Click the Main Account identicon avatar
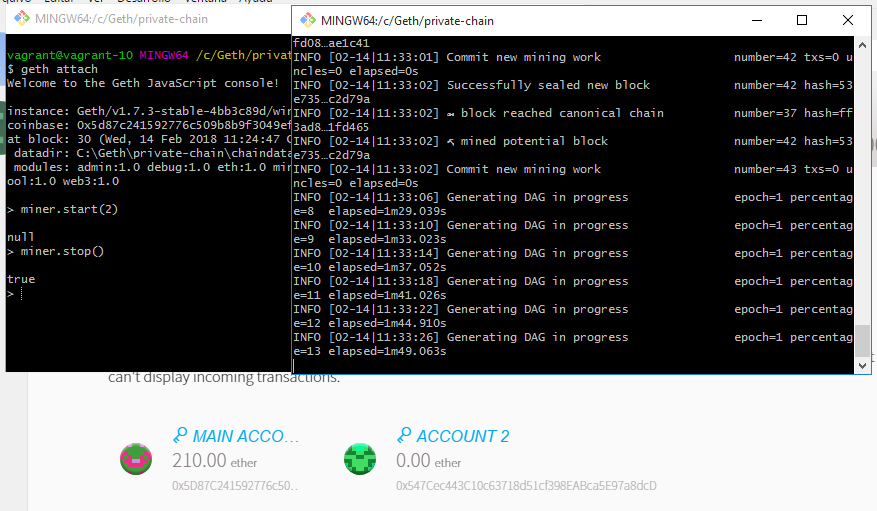Image resolution: width=877 pixels, height=511 pixels. coord(136,459)
